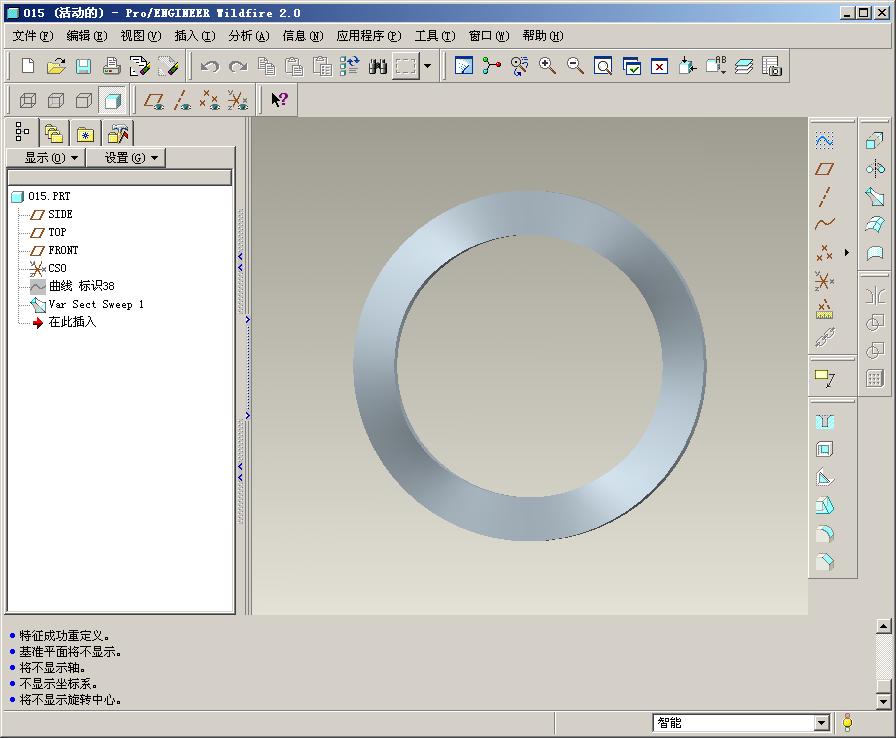Expand the 智能 selection filter combo box
This screenshot has height=738, width=896.
[x=822, y=723]
